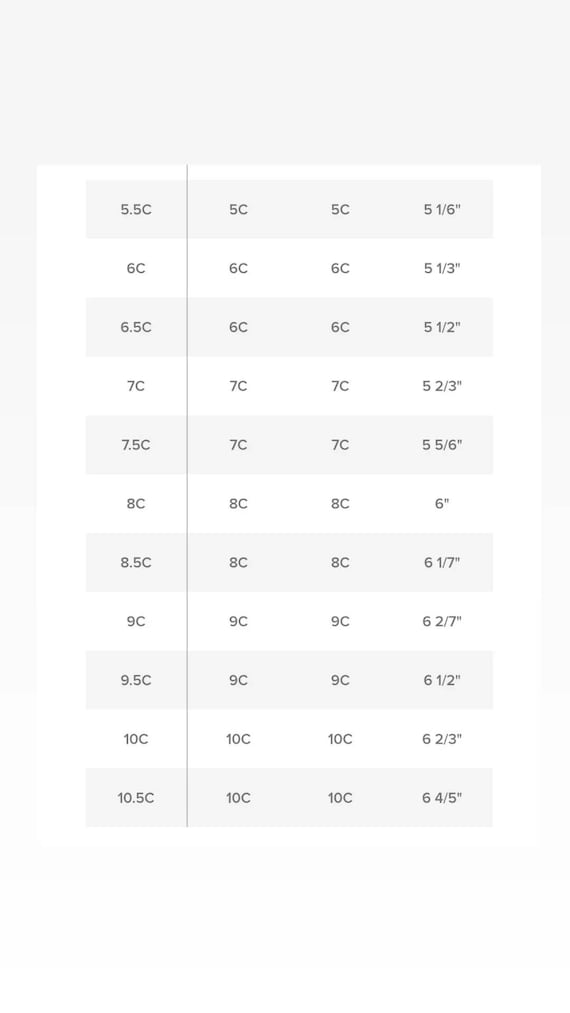Click the 6 4/5" measurement value
This screenshot has height=1013, width=570.
(x=442, y=797)
